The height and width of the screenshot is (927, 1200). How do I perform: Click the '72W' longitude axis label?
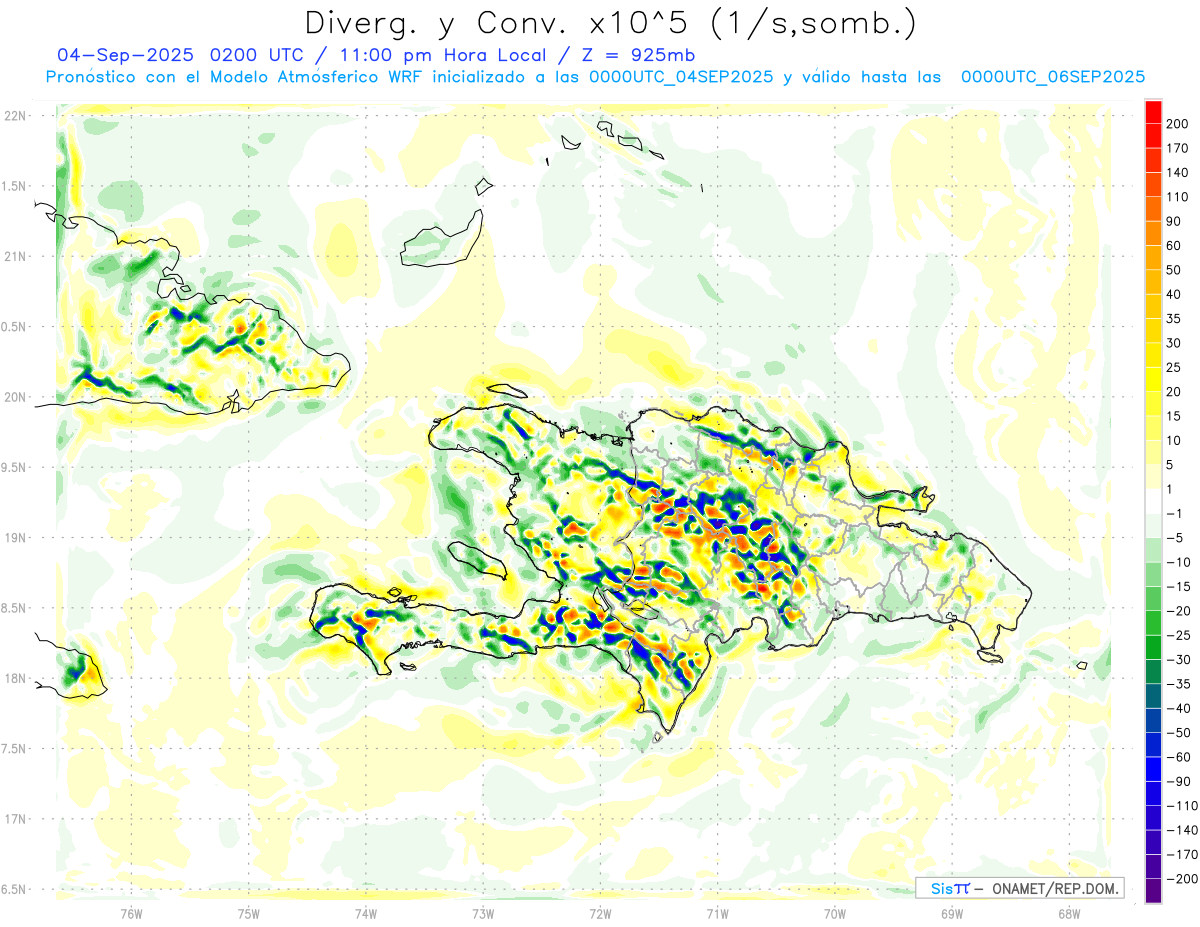pos(600,913)
